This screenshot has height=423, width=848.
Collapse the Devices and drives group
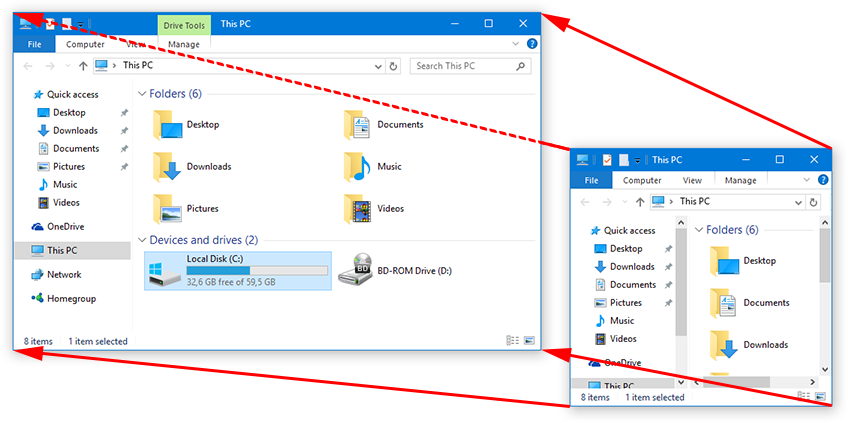[141, 241]
